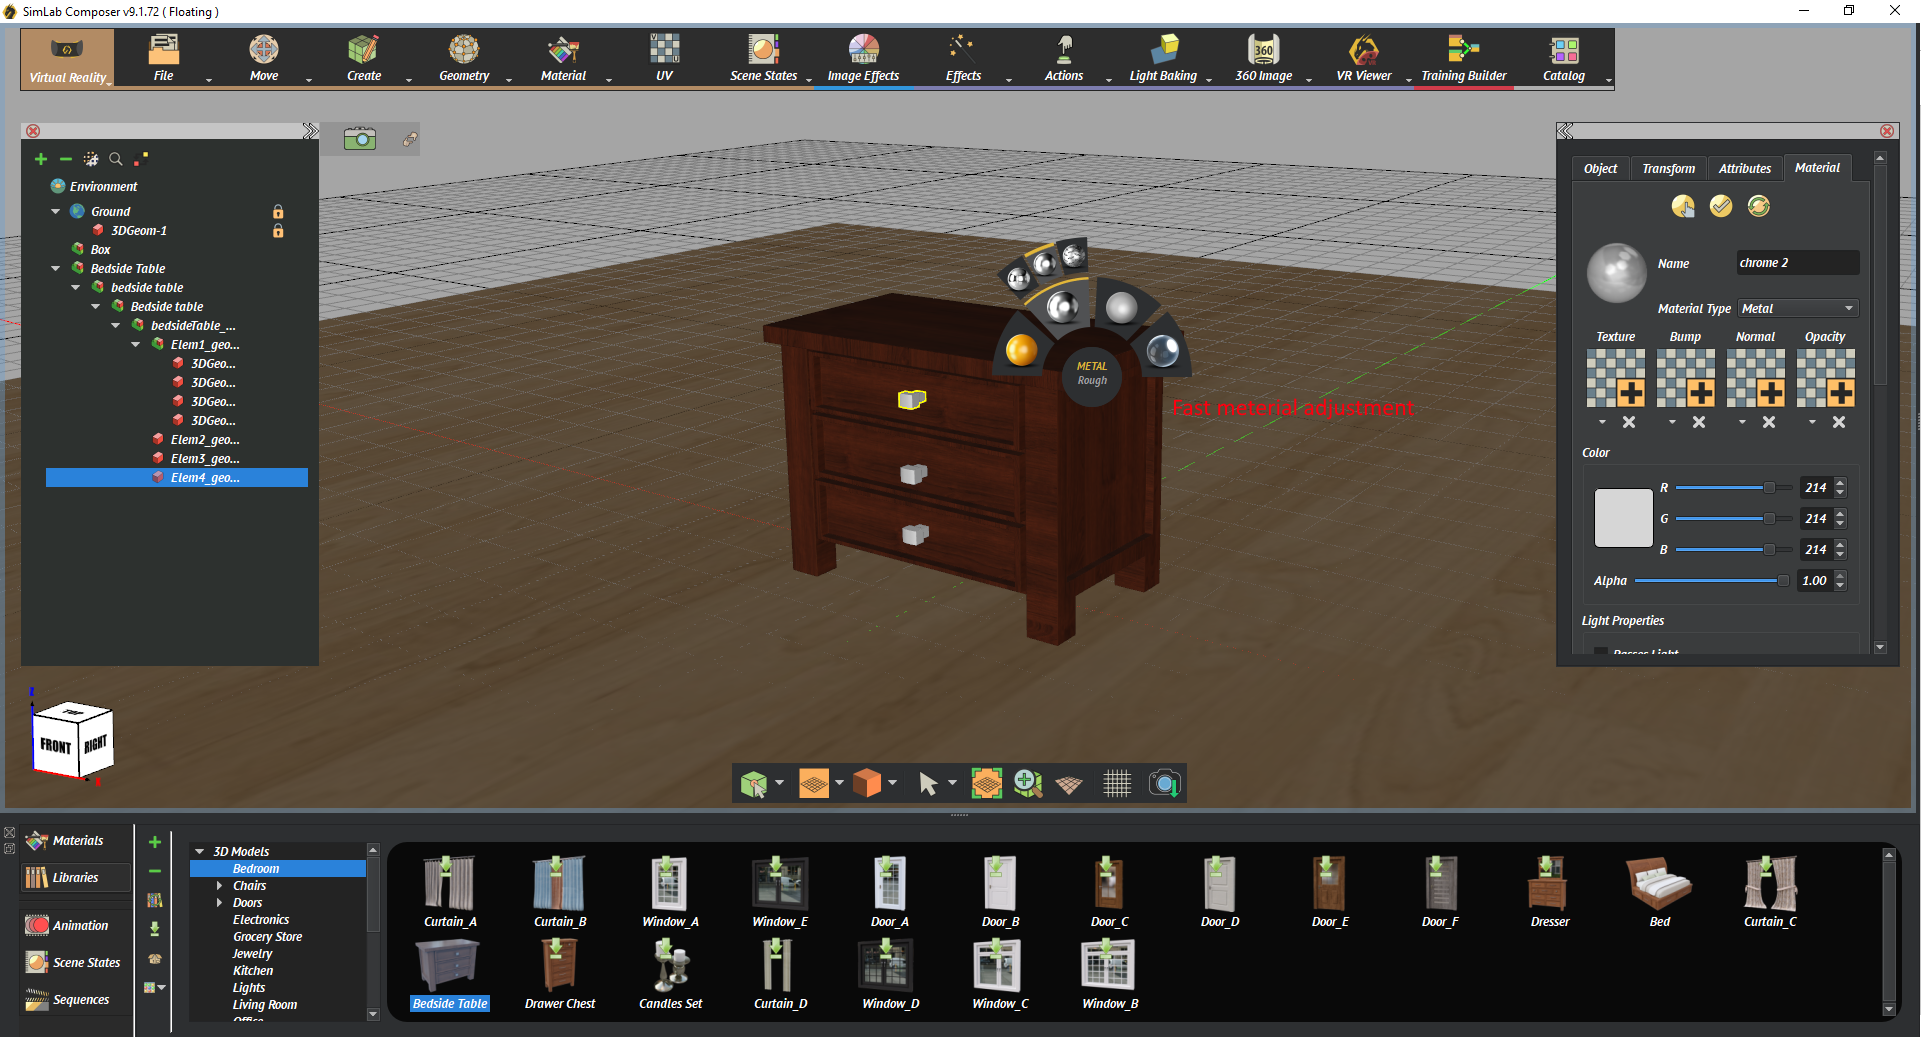
Task: Switch to the Transform tab
Action: tap(1668, 169)
